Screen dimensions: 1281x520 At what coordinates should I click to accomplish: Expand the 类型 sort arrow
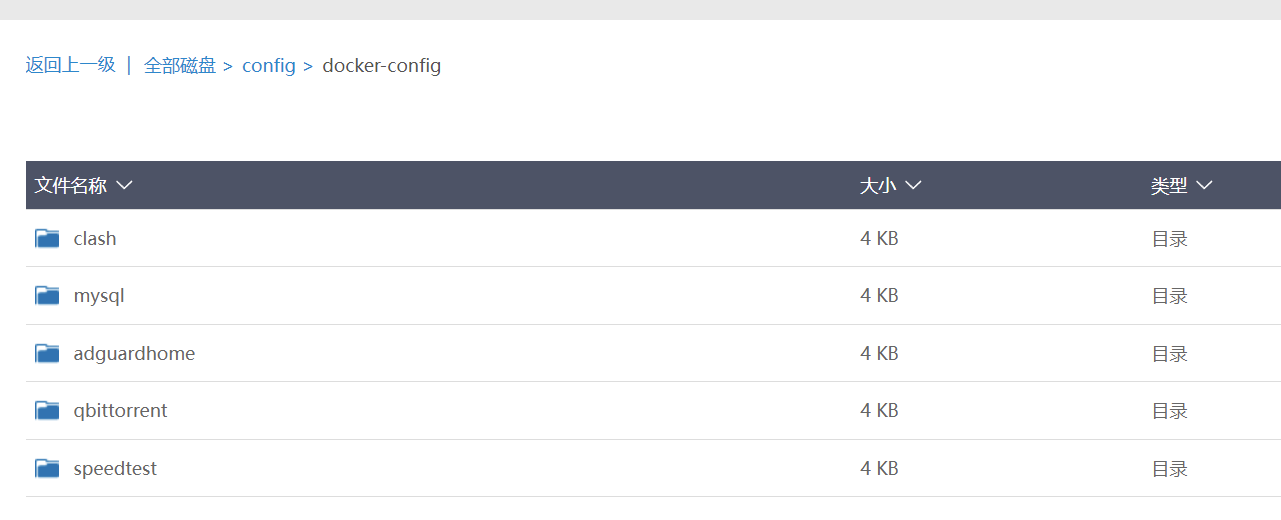1204,186
